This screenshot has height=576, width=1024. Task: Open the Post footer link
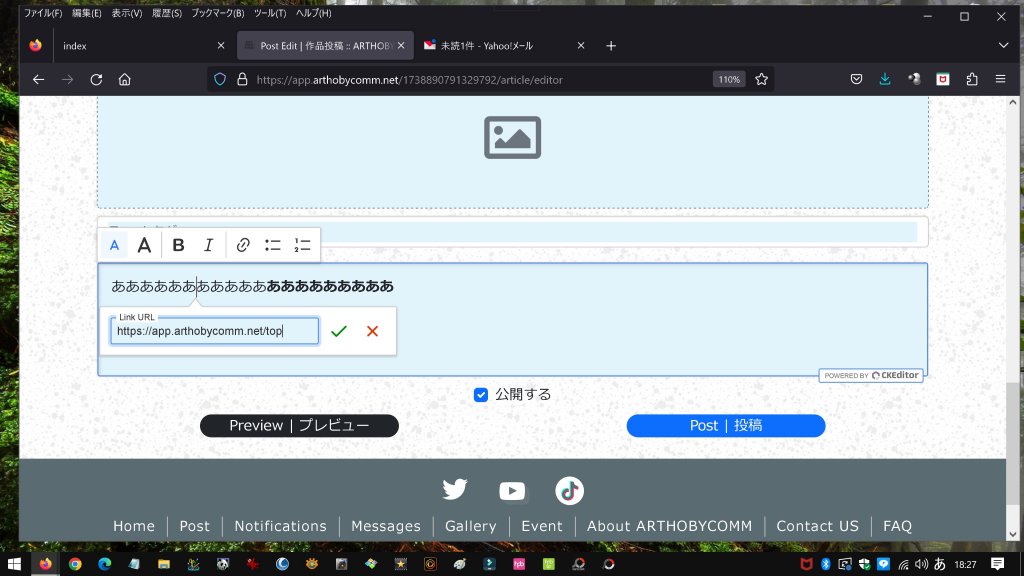point(195,526)
